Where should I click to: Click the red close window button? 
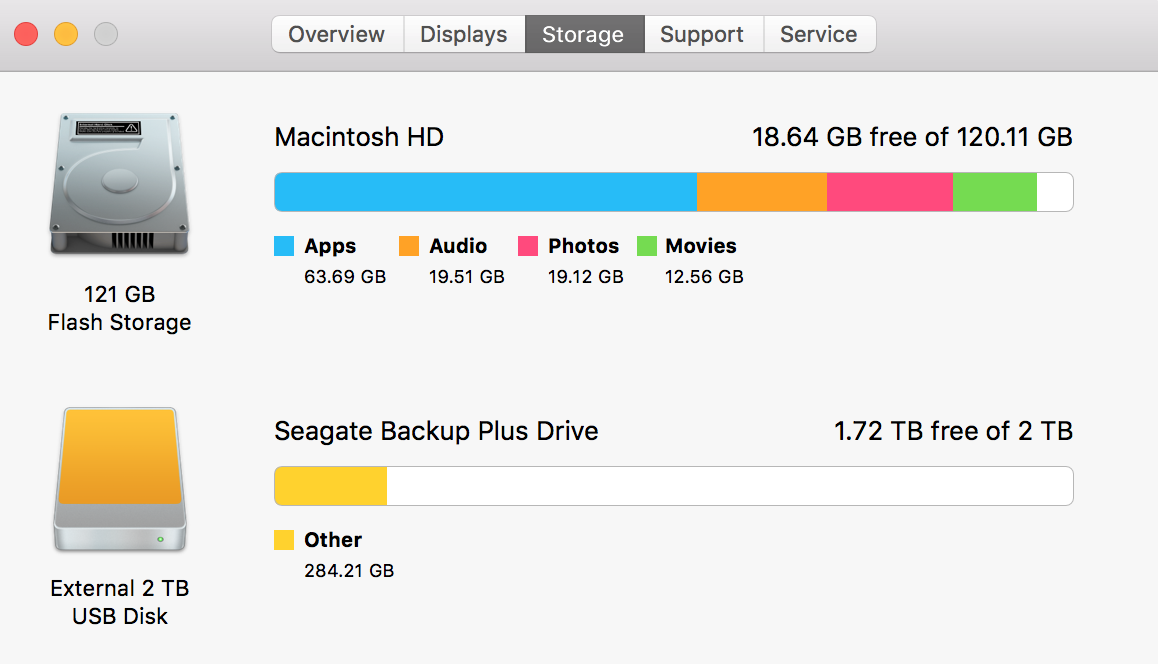26,34
